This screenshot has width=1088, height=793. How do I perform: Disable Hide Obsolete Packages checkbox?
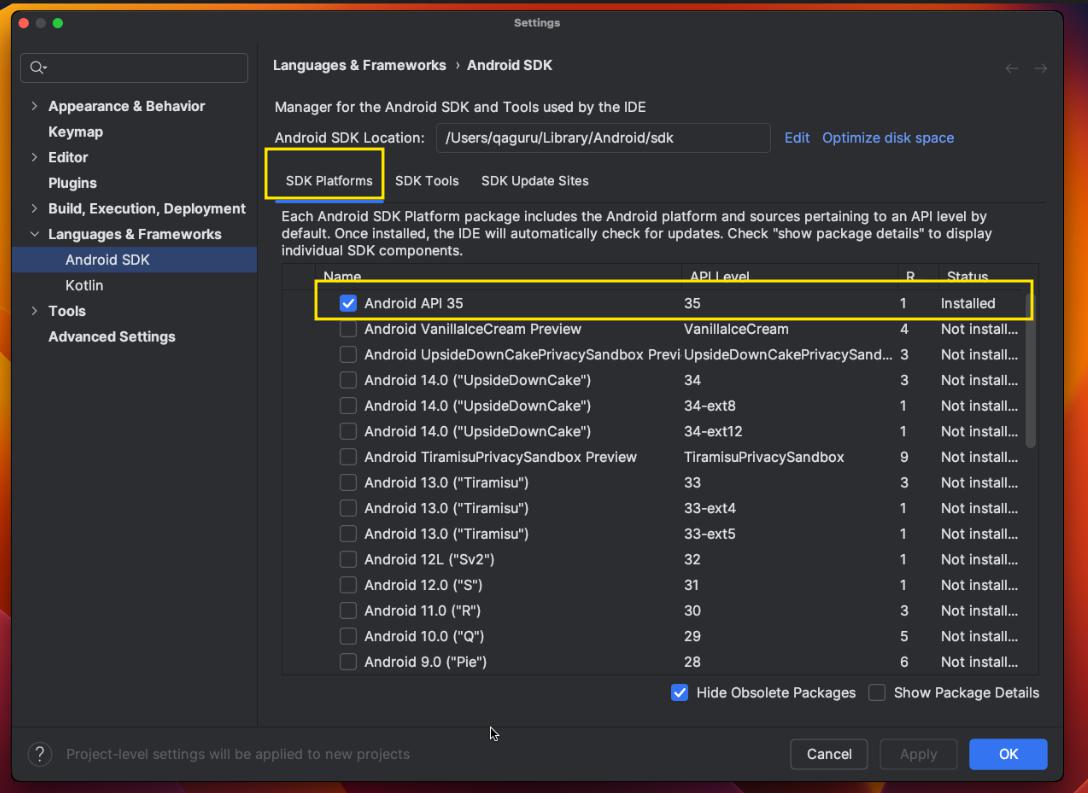click(679, 692)
